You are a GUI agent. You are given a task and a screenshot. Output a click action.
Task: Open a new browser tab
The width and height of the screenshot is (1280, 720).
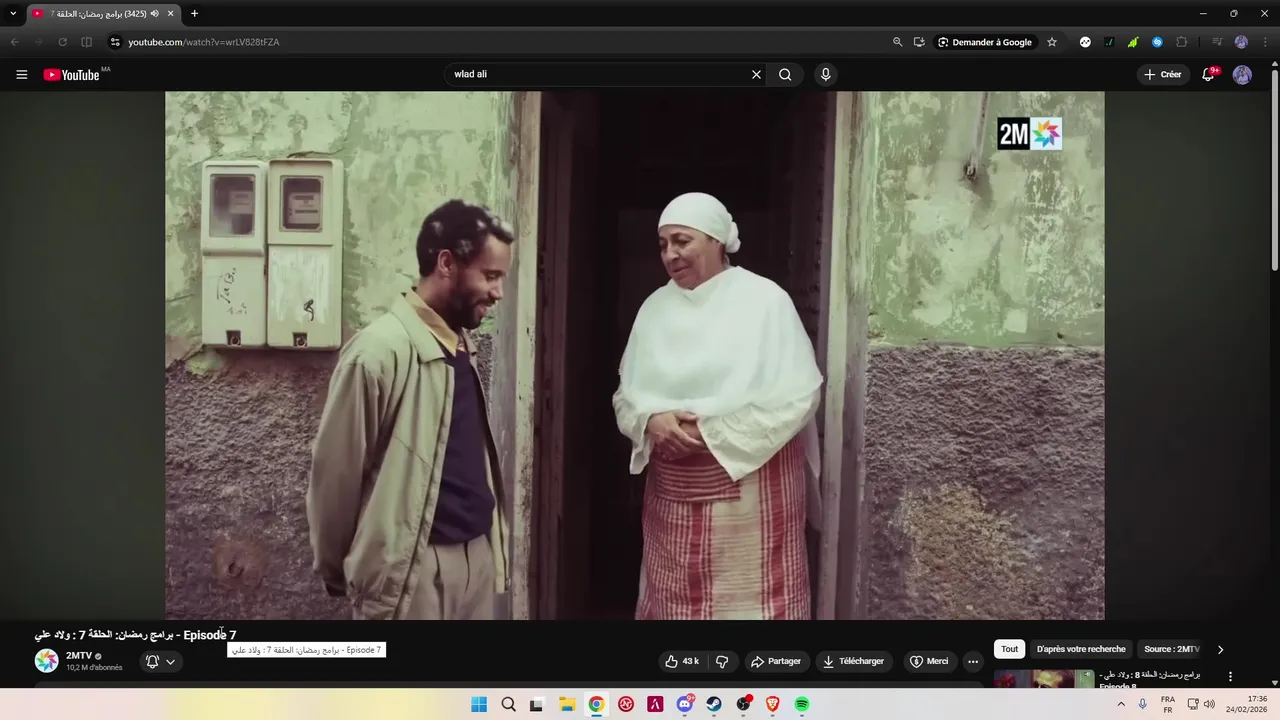click(194, 14)
